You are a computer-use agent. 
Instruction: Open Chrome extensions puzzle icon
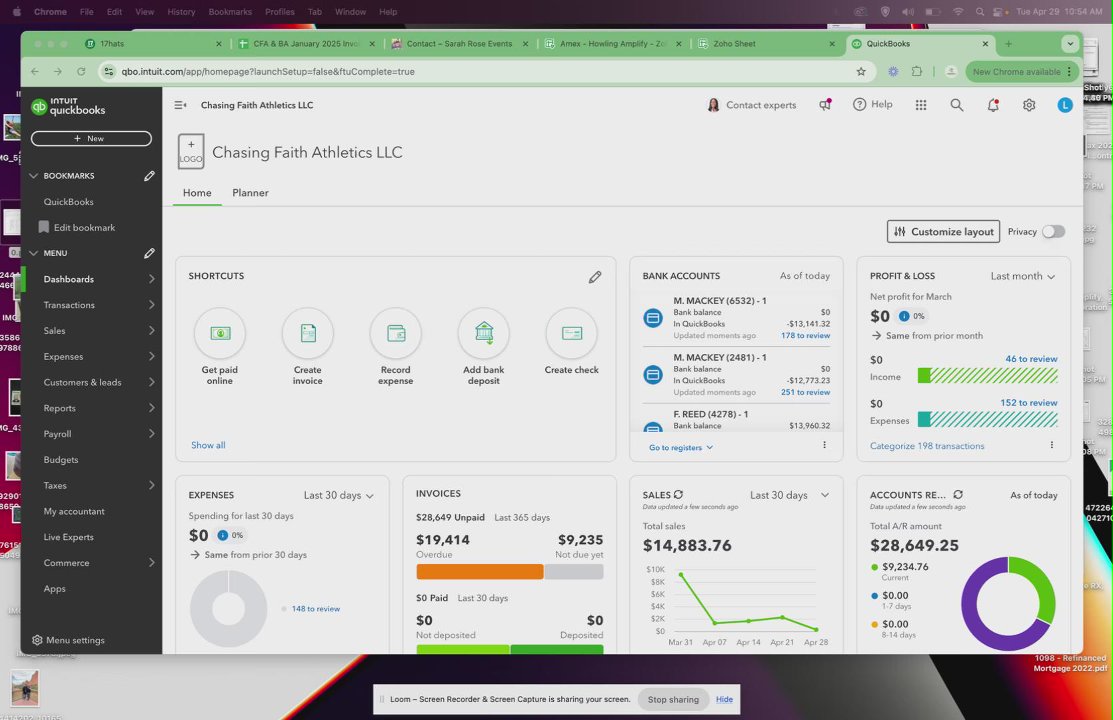pos(917,72)
